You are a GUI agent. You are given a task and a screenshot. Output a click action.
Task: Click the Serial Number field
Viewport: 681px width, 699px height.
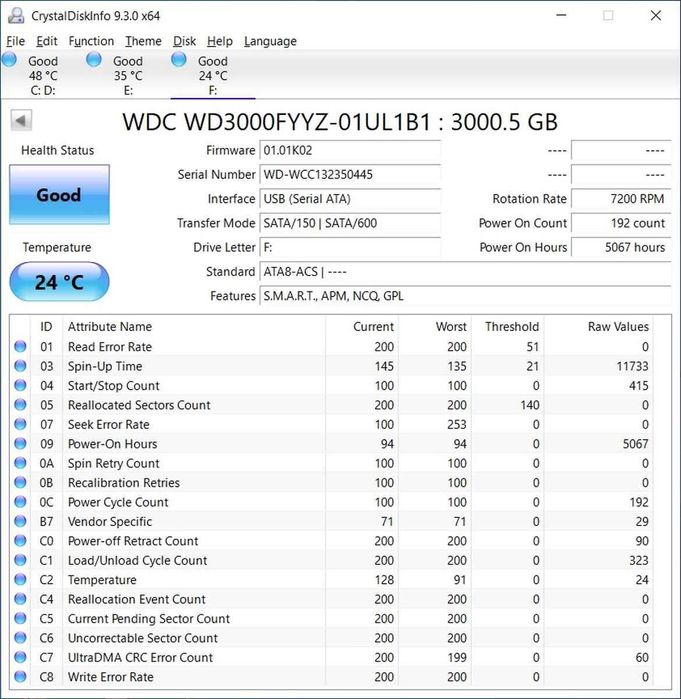pos(350,174)
